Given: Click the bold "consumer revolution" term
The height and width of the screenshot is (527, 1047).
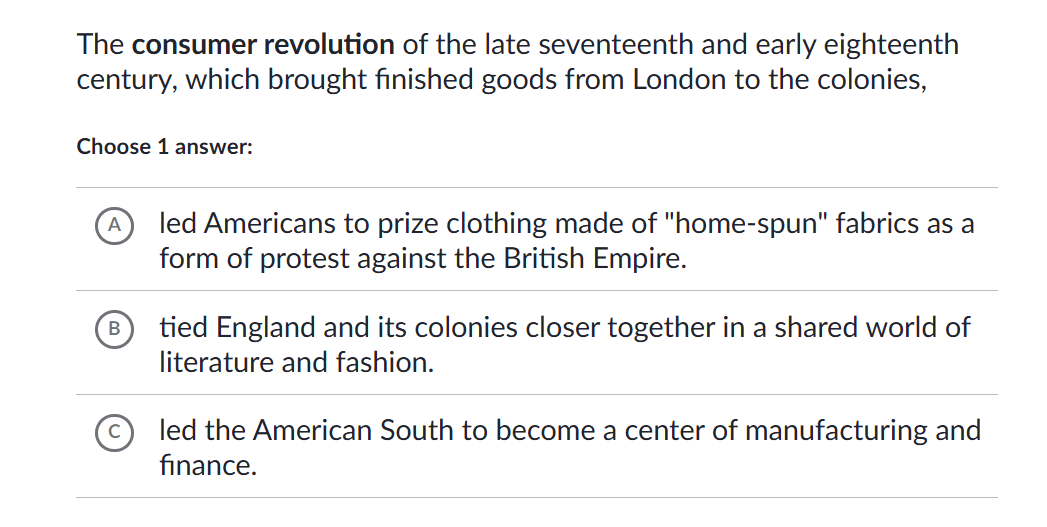Looking at the screenshot, I should 263,45.
